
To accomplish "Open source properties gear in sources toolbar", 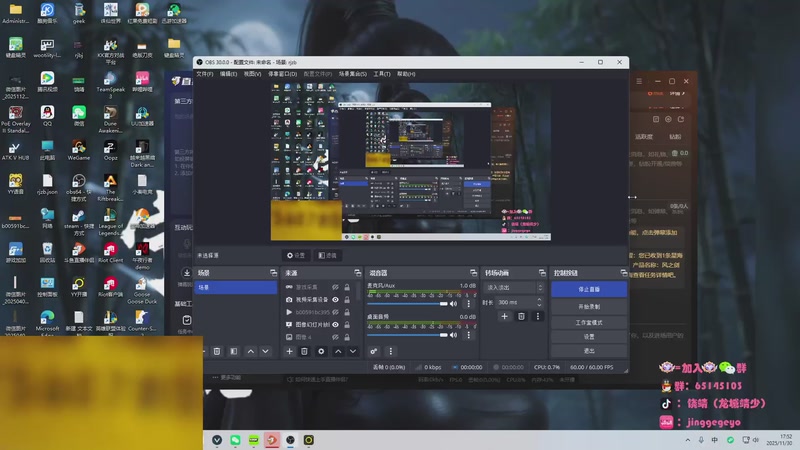I will (x=321, y=351).
